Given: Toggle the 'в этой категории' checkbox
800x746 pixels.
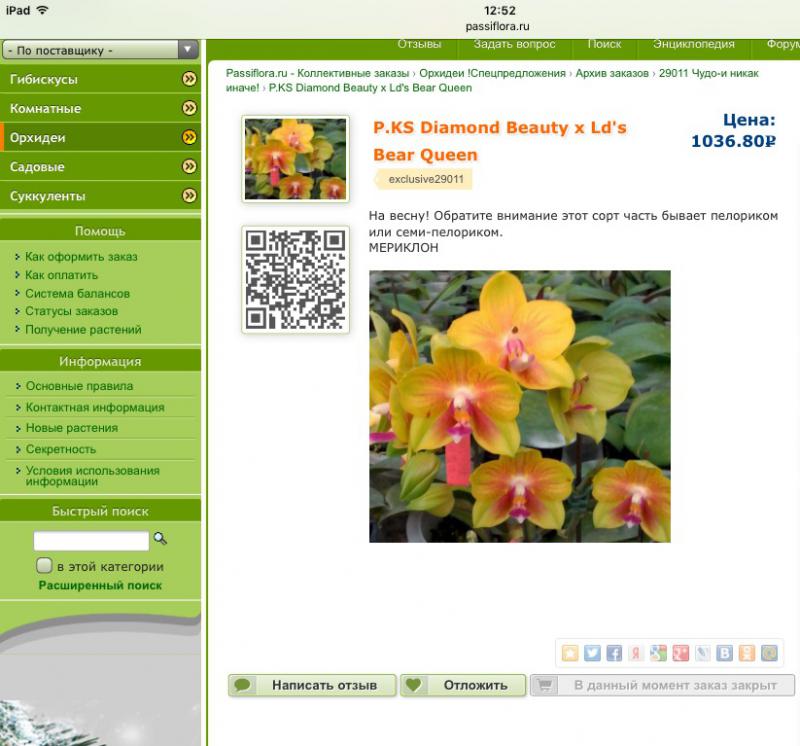Looking at the screenshot, I should coord(44,566).
